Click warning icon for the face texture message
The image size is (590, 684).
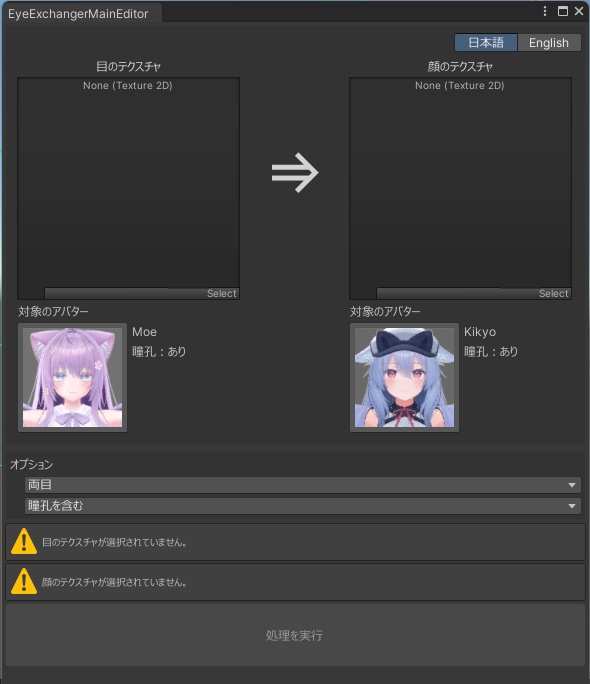[x=24, y=581]
